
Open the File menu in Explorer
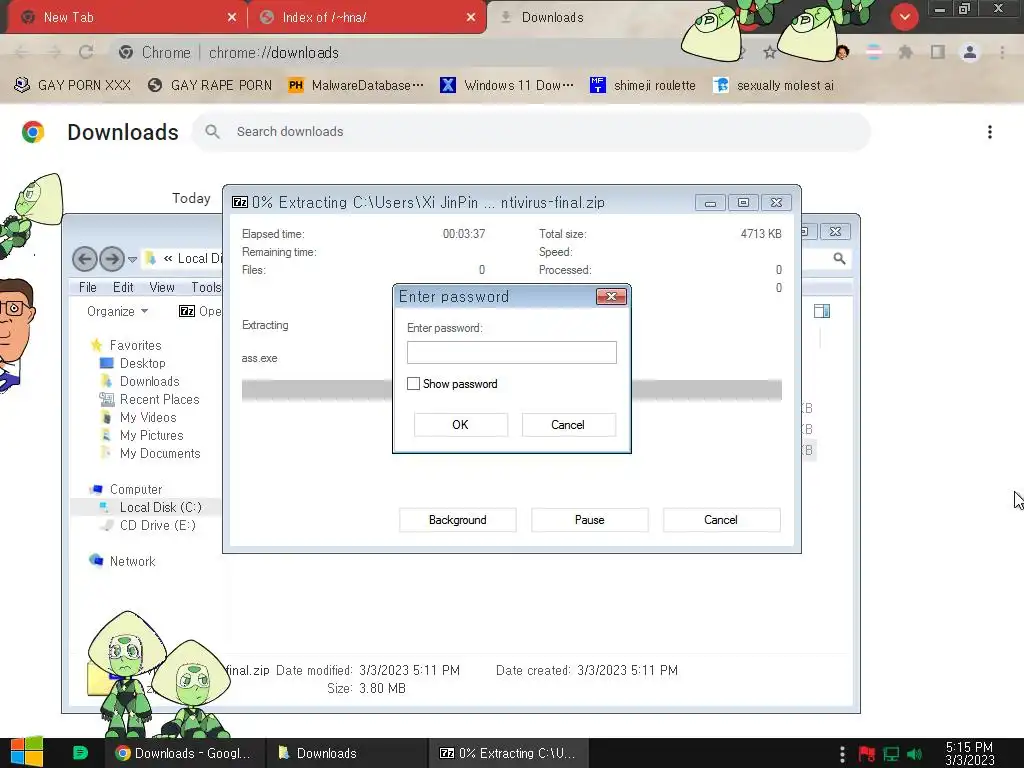tap(88, 287)
